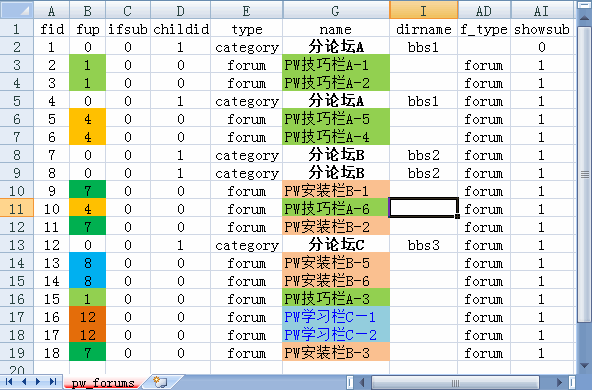592x390 pixels.
Task: Go to last sheet navigation arrow
Action: coord(53,382)
